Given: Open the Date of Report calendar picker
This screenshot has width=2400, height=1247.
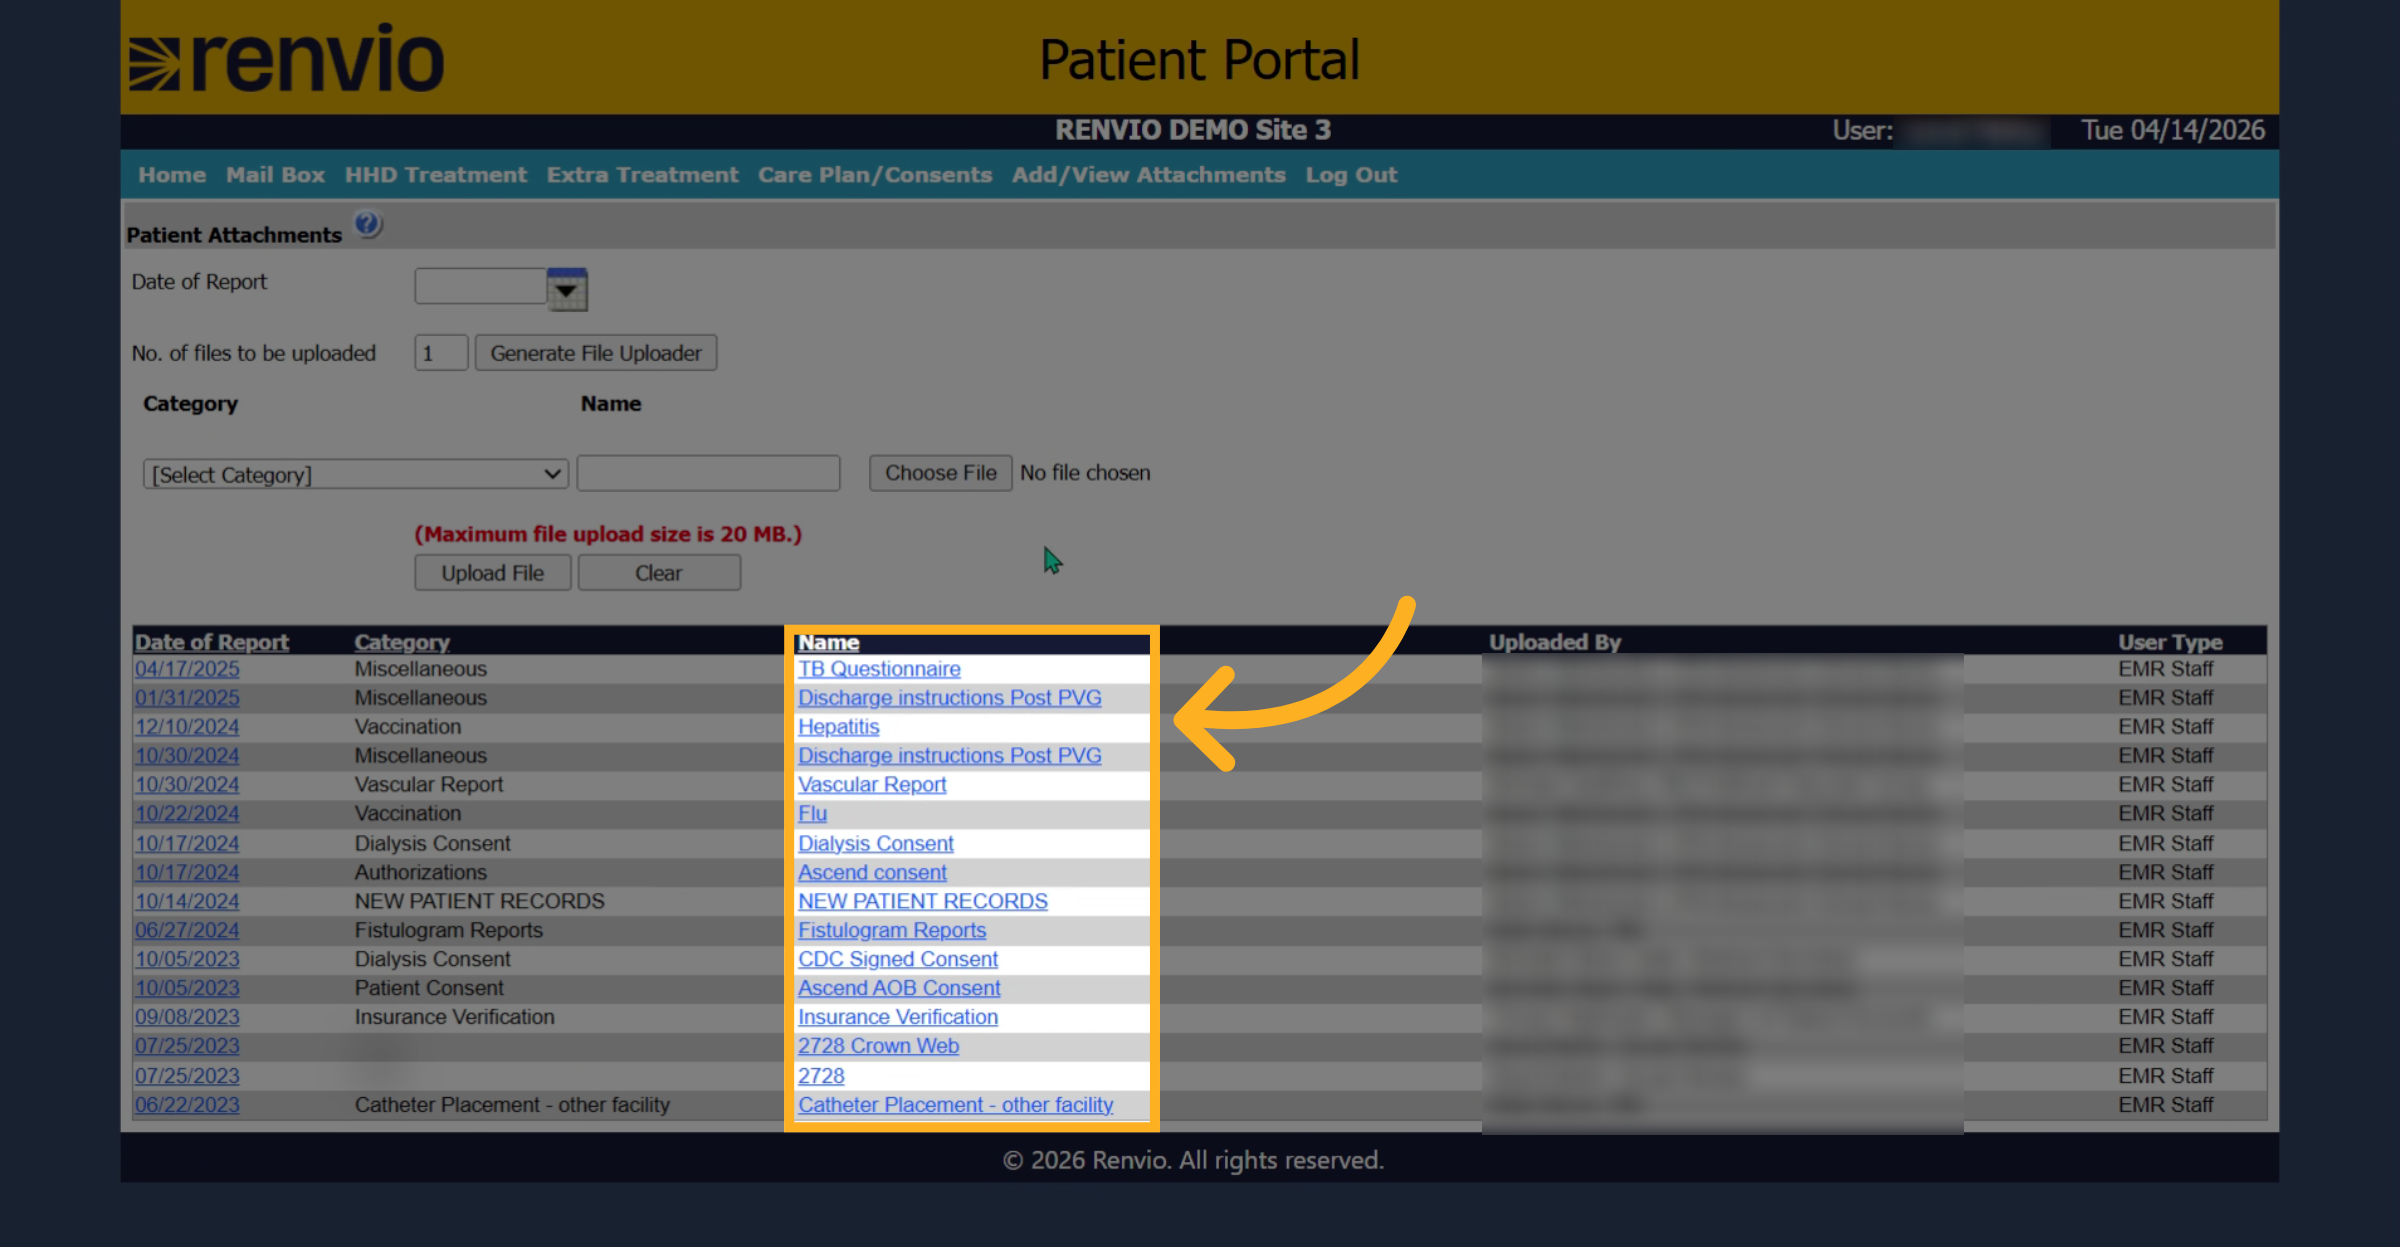Looking at the screenshot, I should [567, 290].
